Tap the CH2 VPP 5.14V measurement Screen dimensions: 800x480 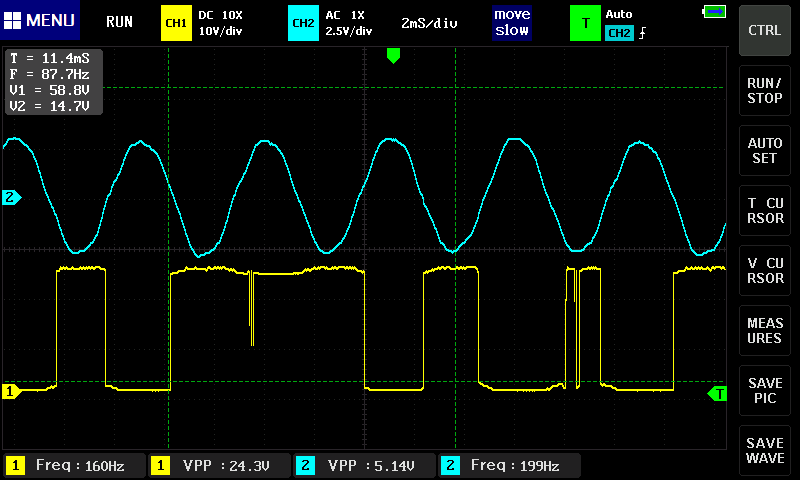click(x=364, y=465)
